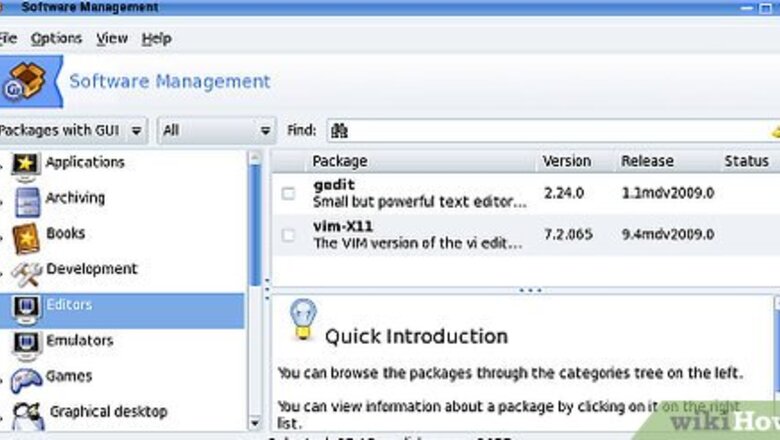Click the Graphical desktop penguin icon
The height and width of the screenshot is (440, 780).
27,417
